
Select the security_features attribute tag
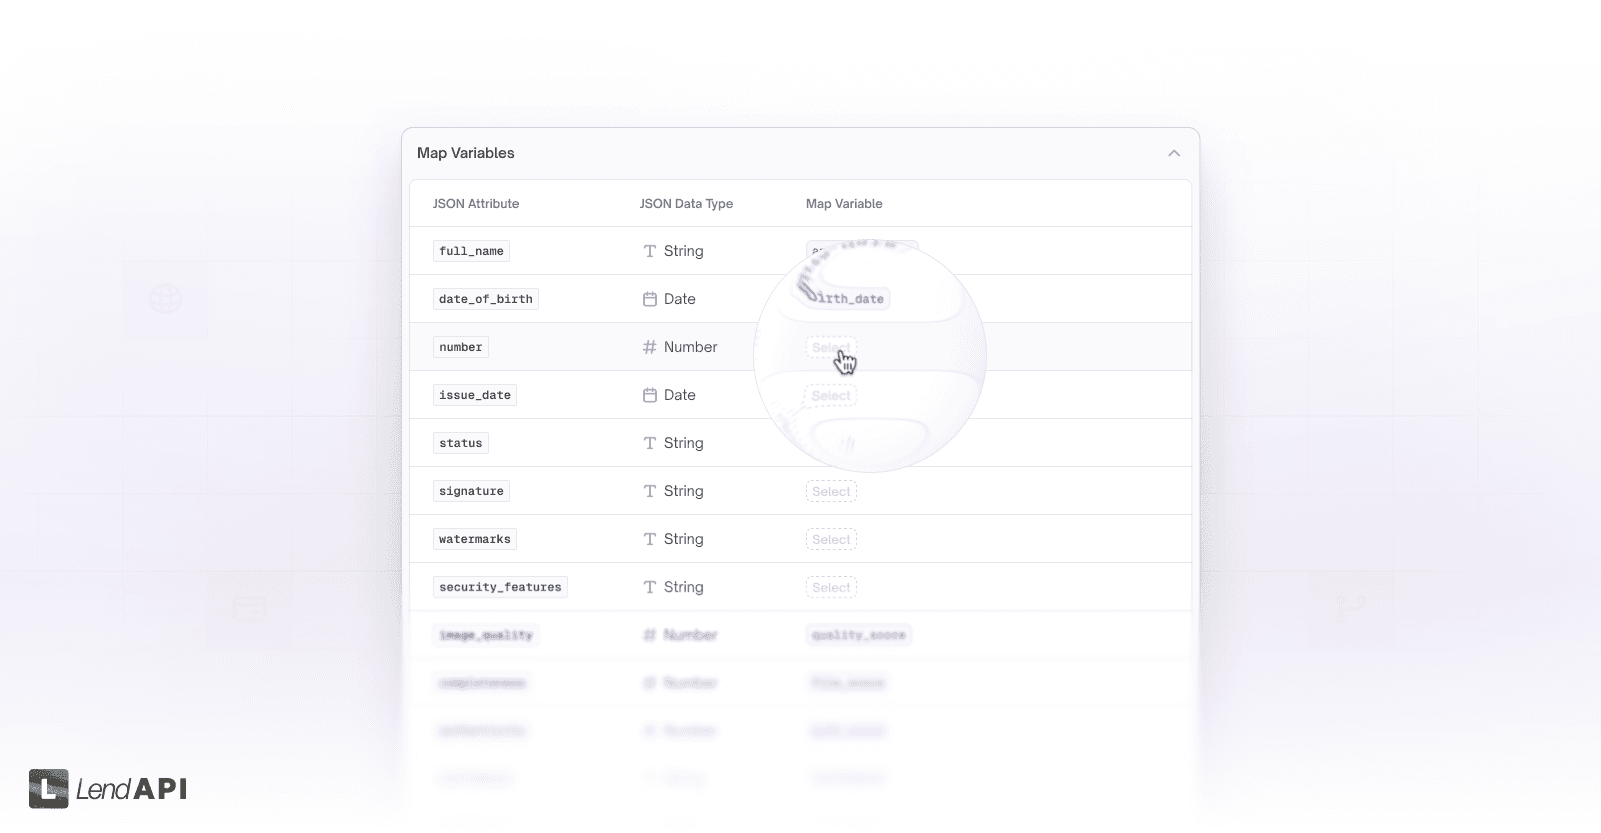(x=500, y=587)
